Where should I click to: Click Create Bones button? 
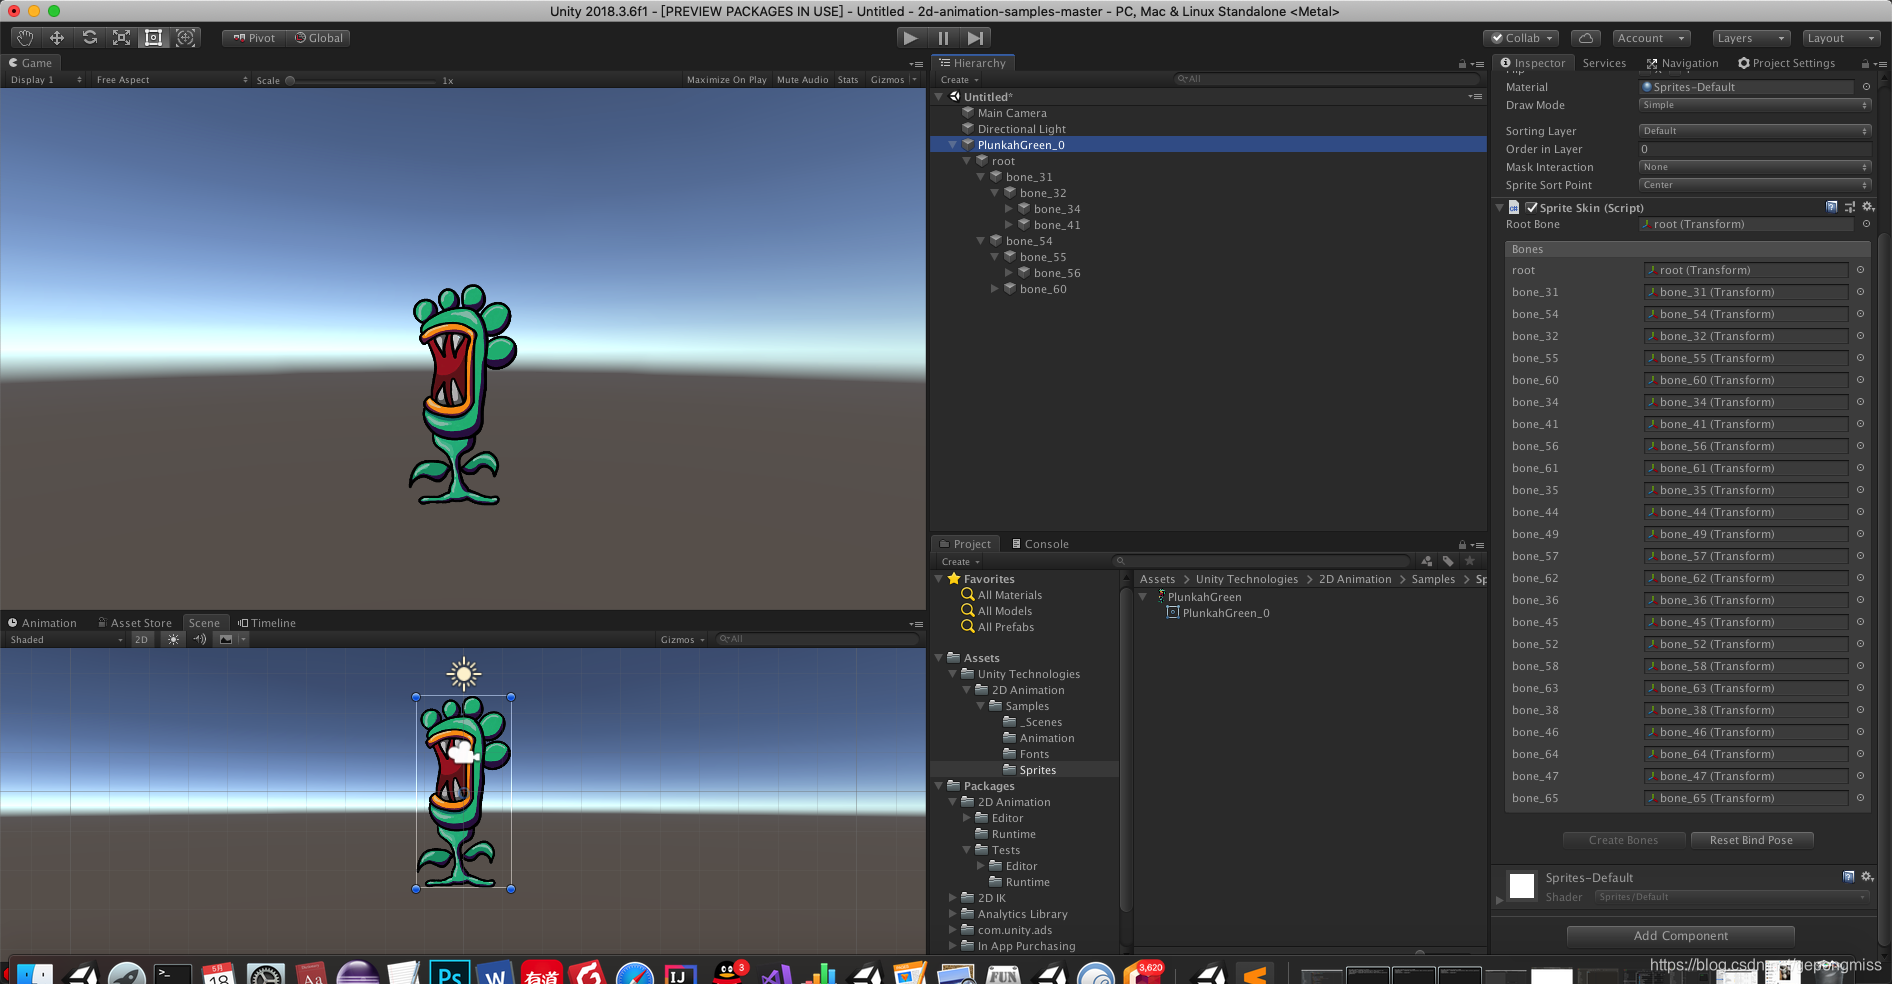point(1623,840)
